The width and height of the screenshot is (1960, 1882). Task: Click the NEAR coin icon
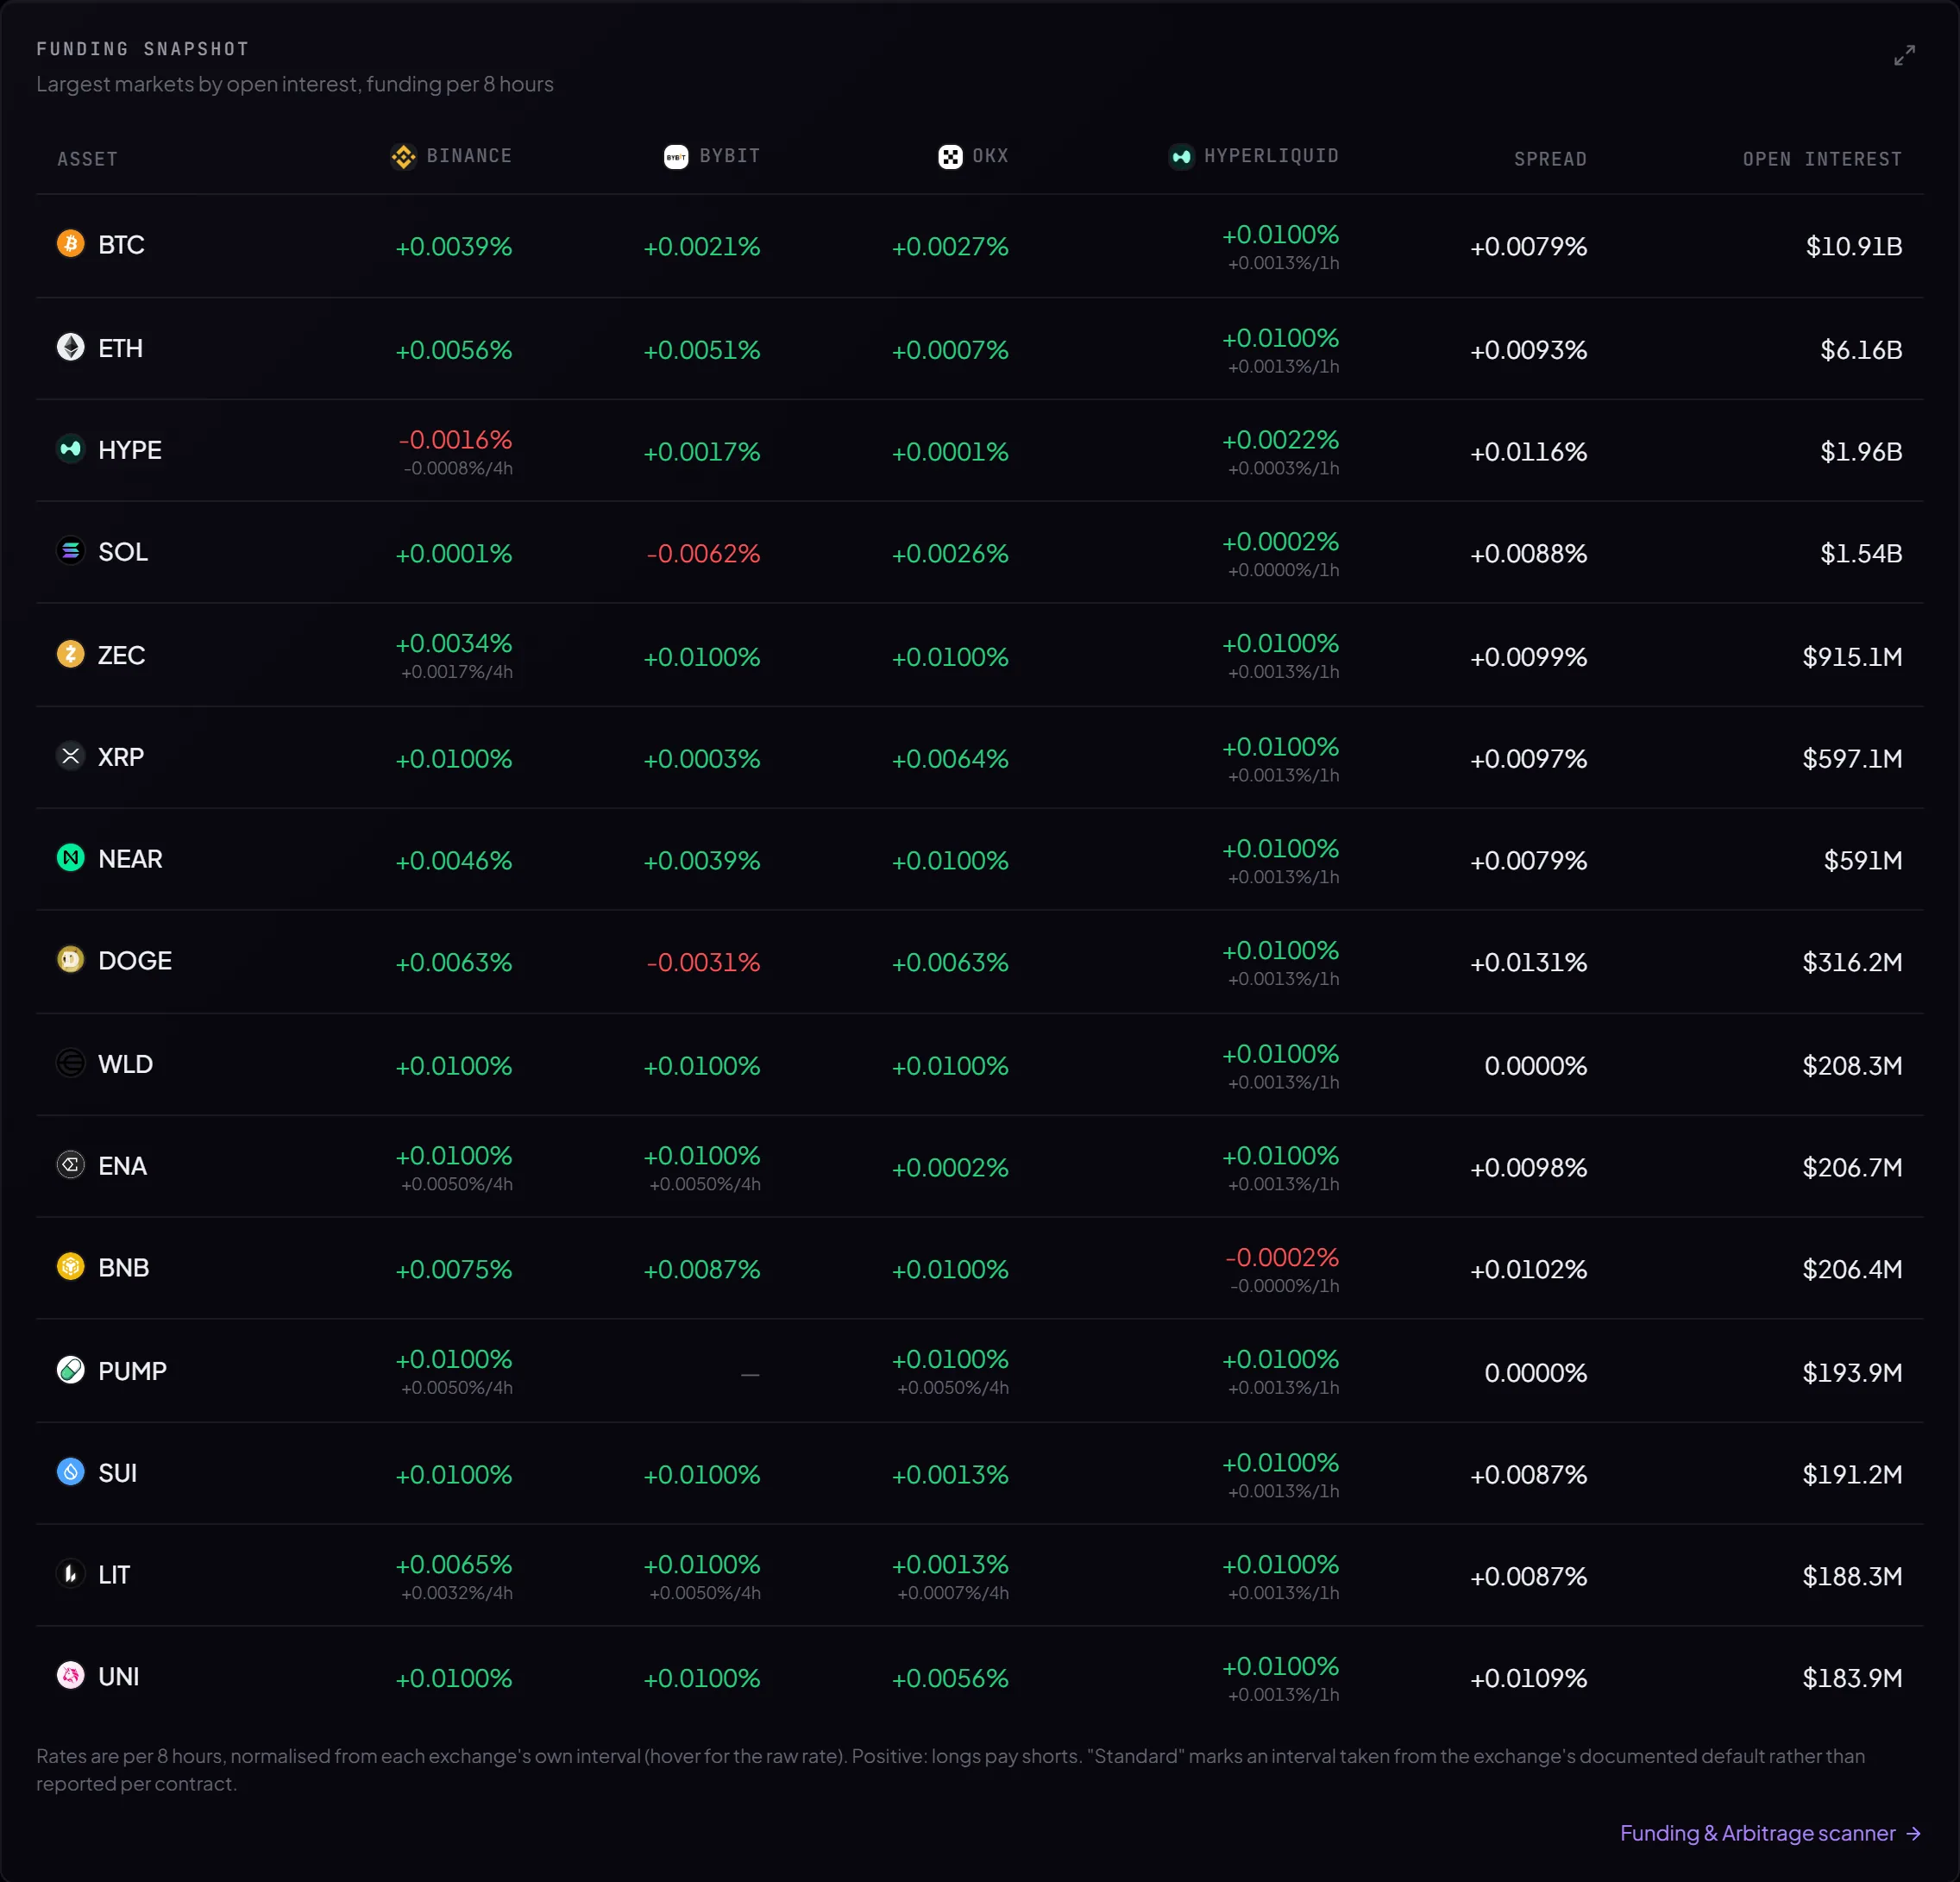pyautogui.click(x=71, y=858)
